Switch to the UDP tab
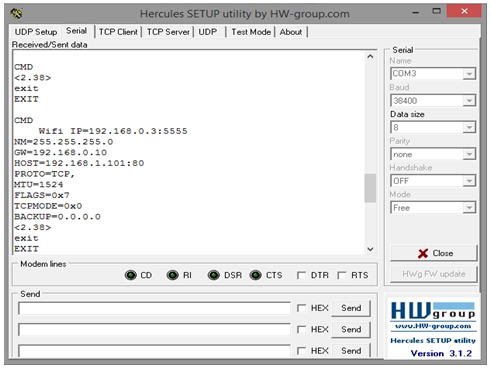This screenshot has width=491, height=368. click(208, 32)
